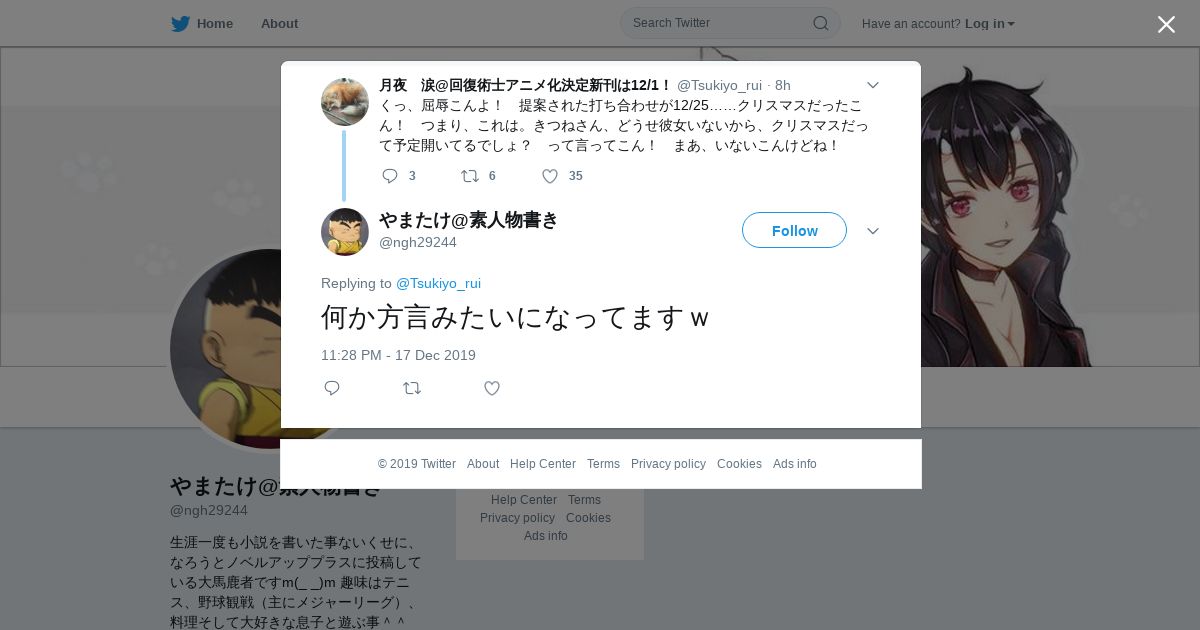Close the tweet overlay with the X
Viewport: 1200px width, 630px height.
click(x=1166, y=24)
